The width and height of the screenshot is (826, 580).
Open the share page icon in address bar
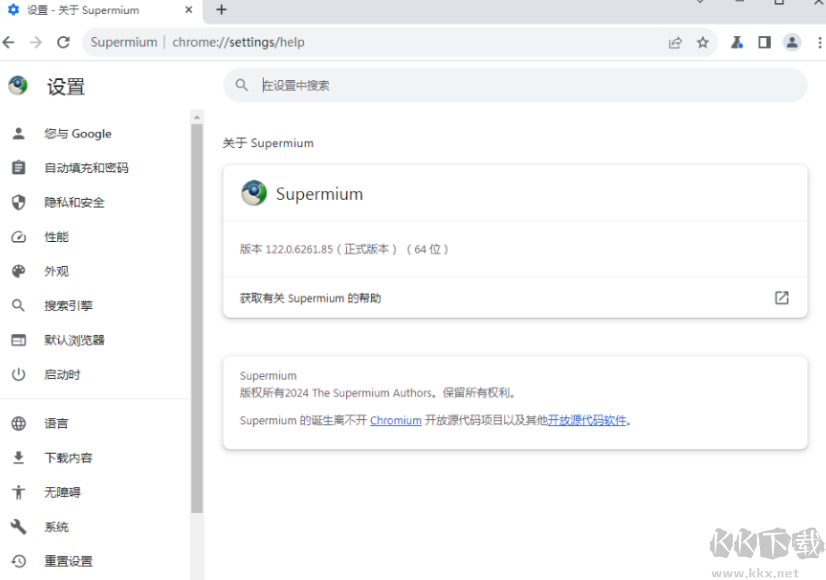point(675,43)
